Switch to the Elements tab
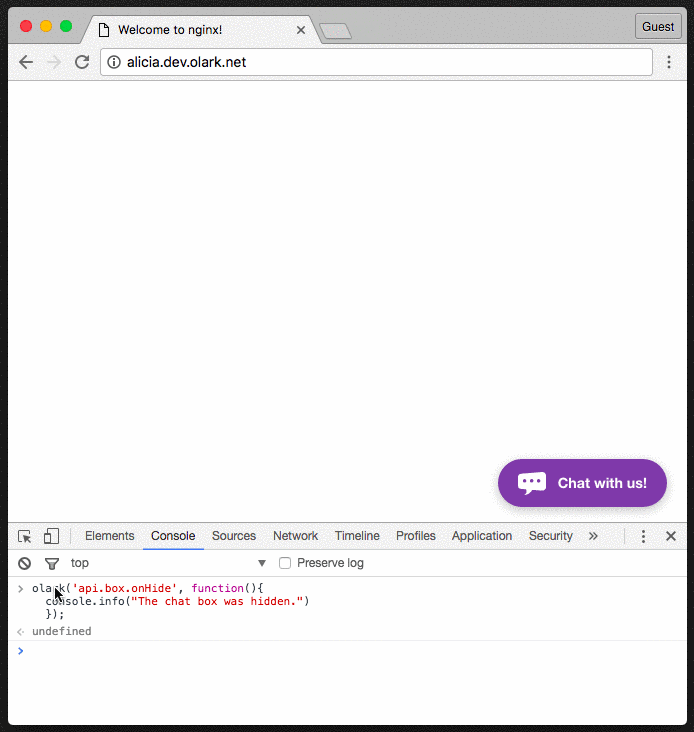 point(109,536)
